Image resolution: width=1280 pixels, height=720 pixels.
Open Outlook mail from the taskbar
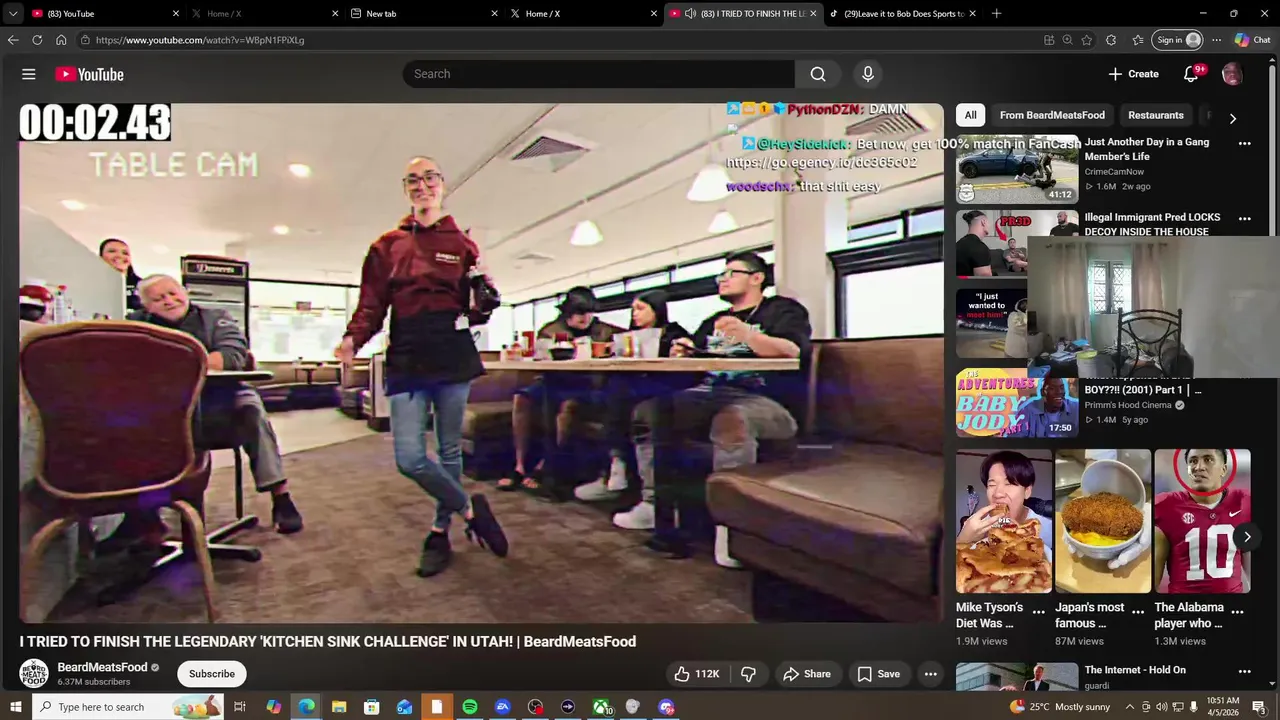click(x=404, y=707)
